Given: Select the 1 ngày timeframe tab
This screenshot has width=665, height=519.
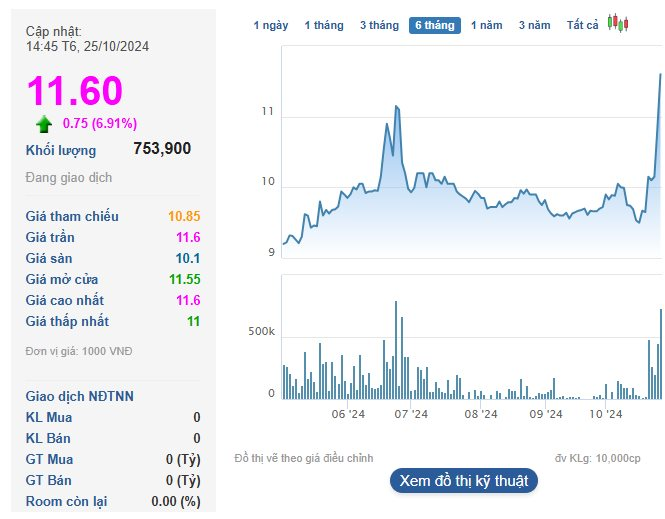Looking at the screenshot, I should 271,25.
